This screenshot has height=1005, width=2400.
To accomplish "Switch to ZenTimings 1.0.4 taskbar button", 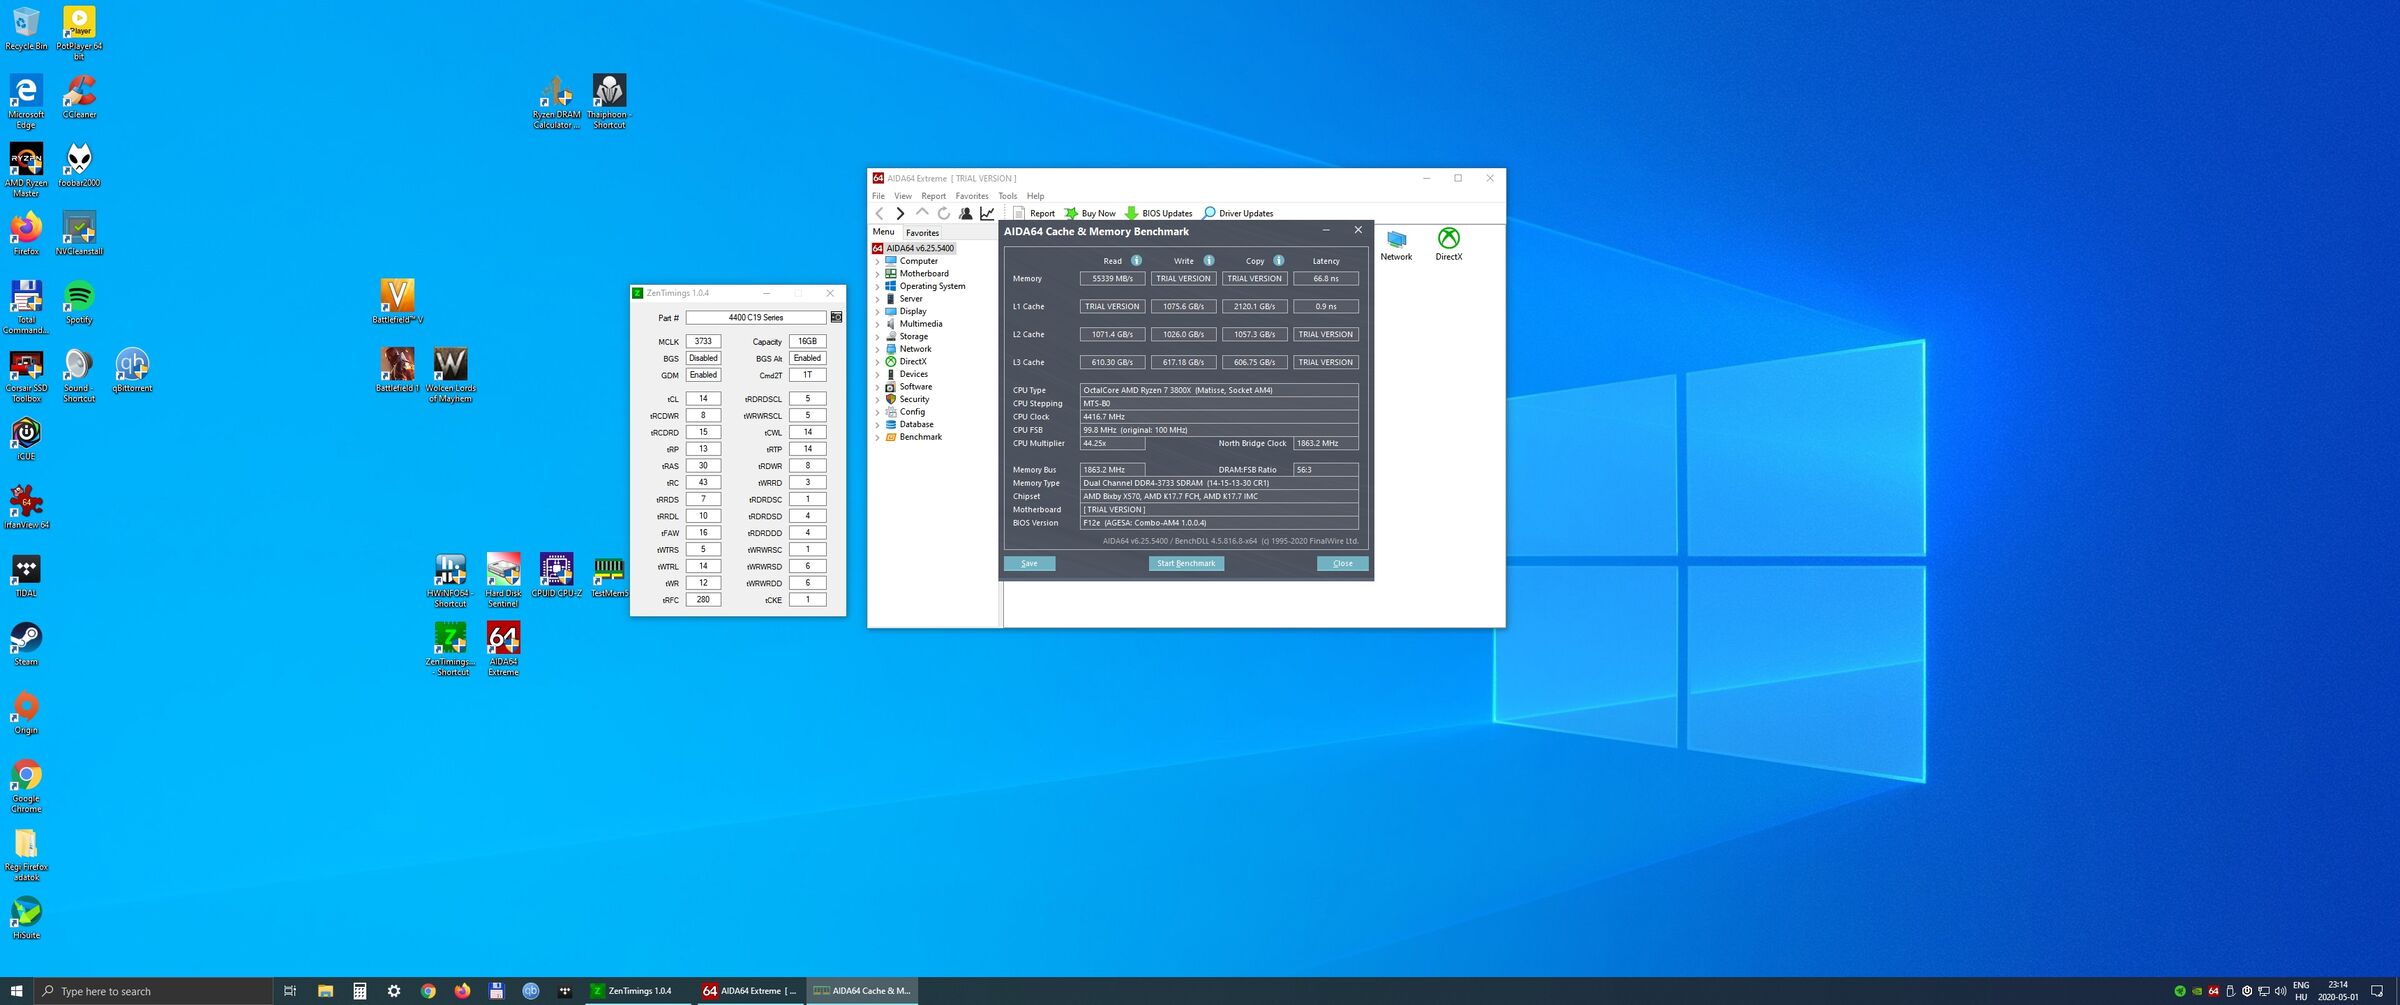I will pyautogui.click(x=639, y=991).
